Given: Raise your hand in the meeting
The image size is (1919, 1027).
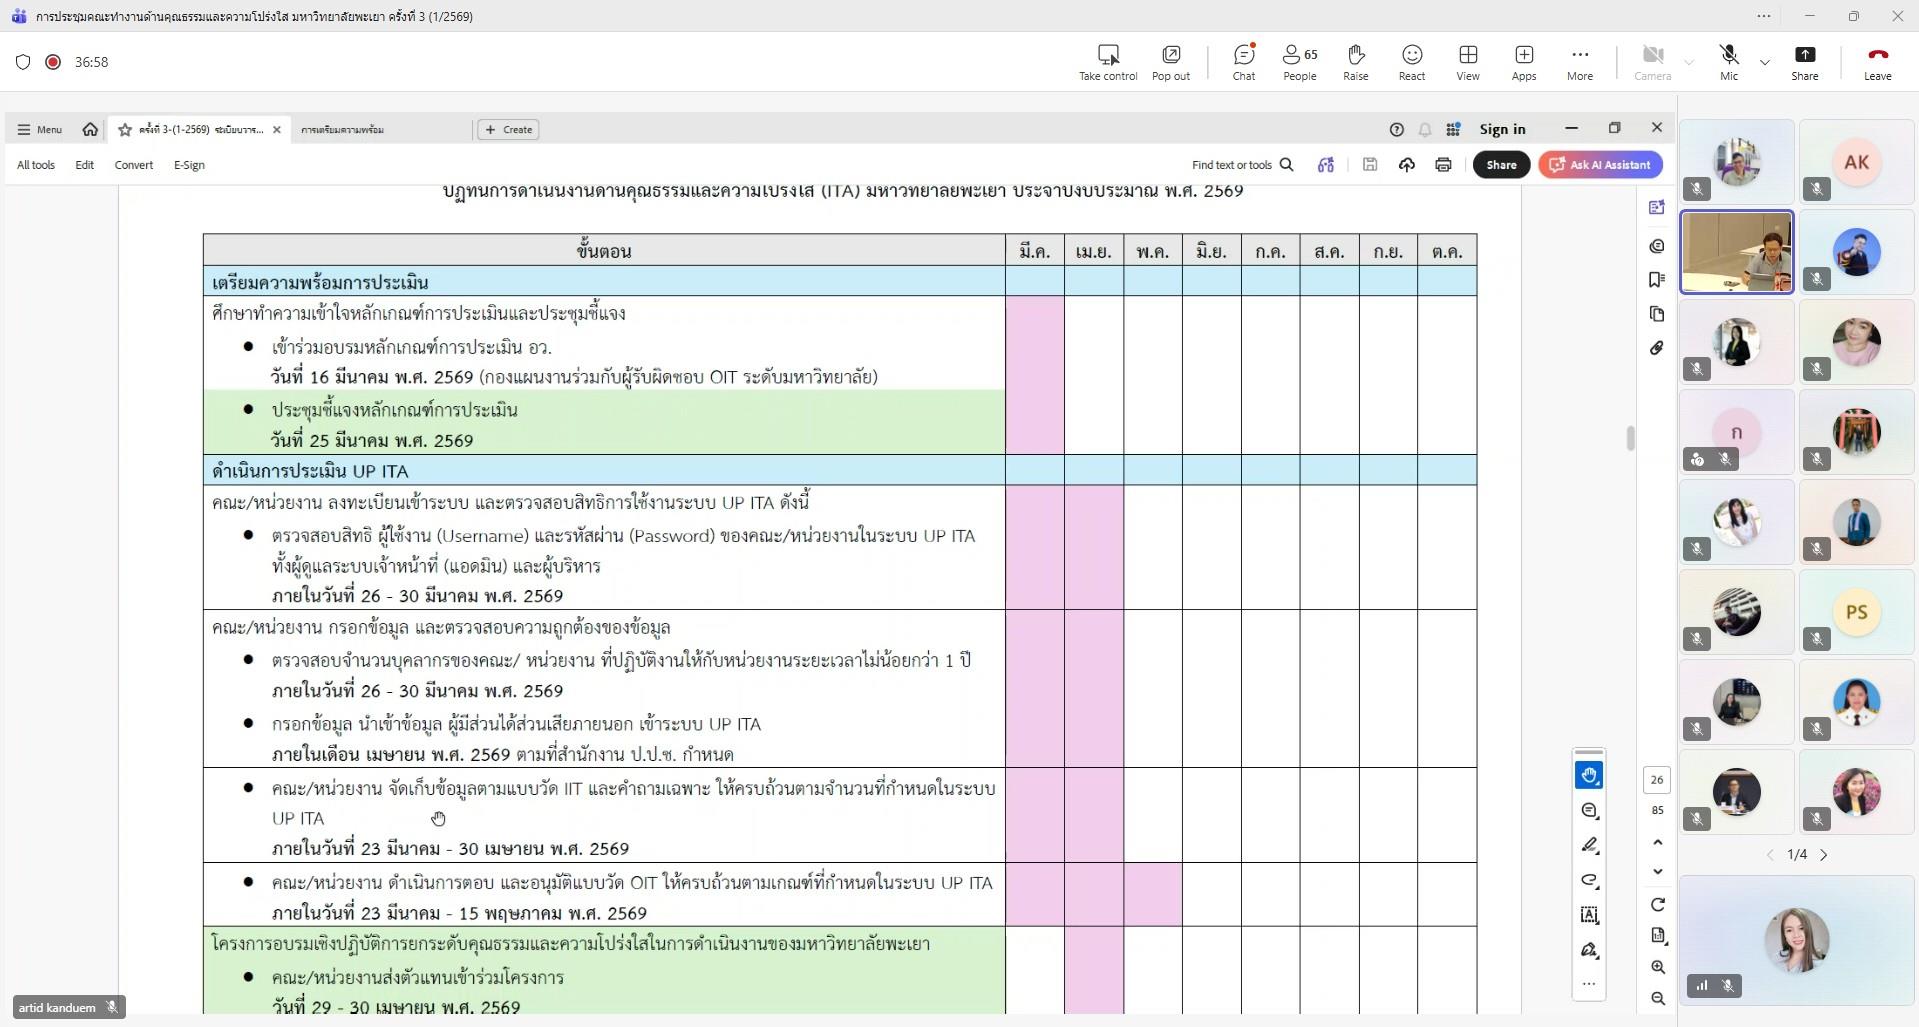Looking at the screenshot, I should (1355, 62).
